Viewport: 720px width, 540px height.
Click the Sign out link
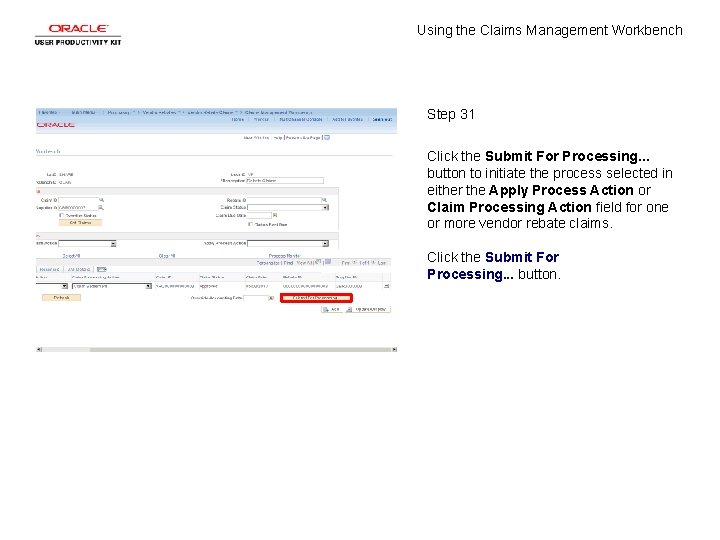point(382,119)
